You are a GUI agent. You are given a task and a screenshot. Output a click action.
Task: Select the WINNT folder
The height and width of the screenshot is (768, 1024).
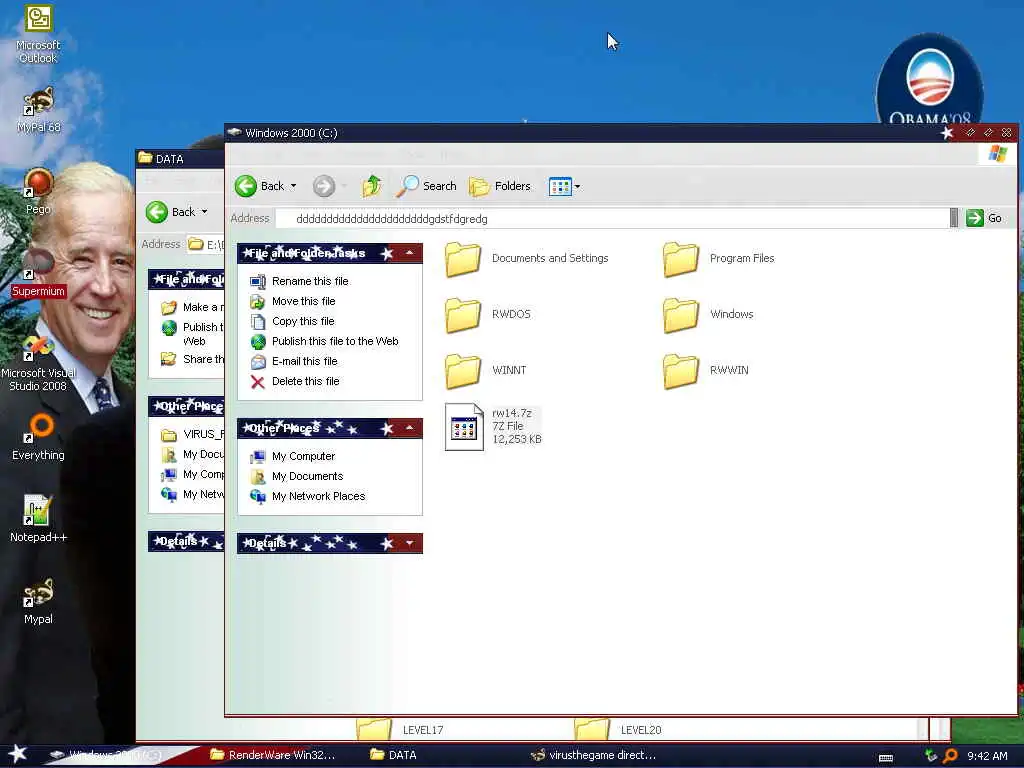(x=486, y=370)
